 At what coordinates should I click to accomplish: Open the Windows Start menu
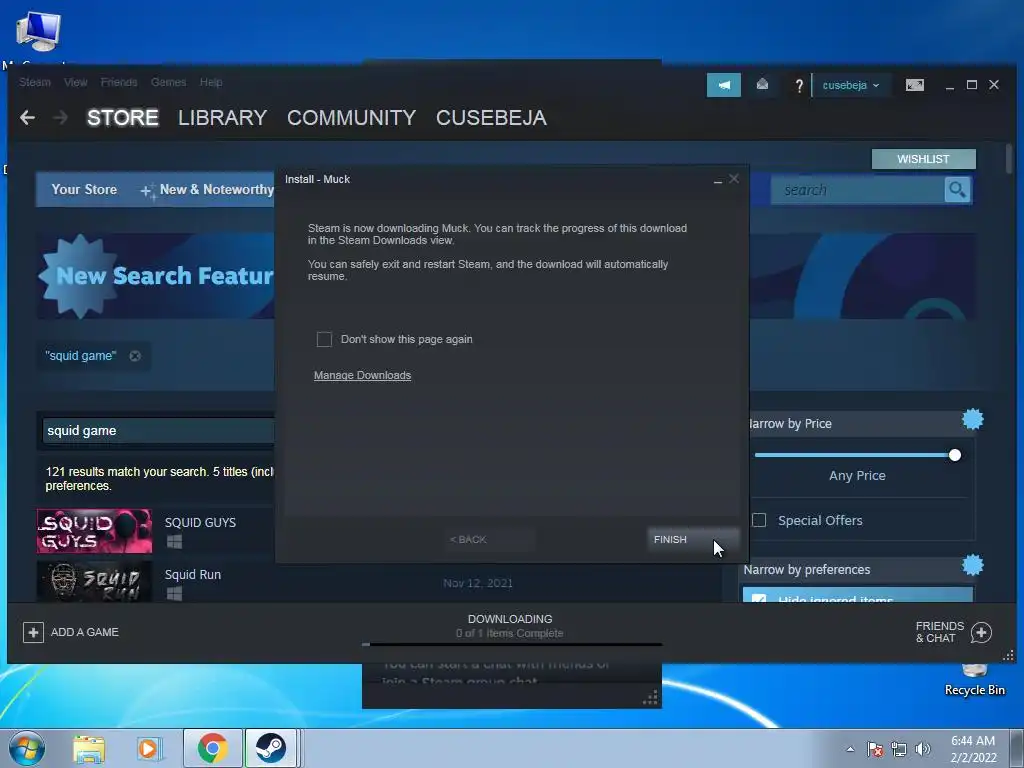(x=27, y=748)
